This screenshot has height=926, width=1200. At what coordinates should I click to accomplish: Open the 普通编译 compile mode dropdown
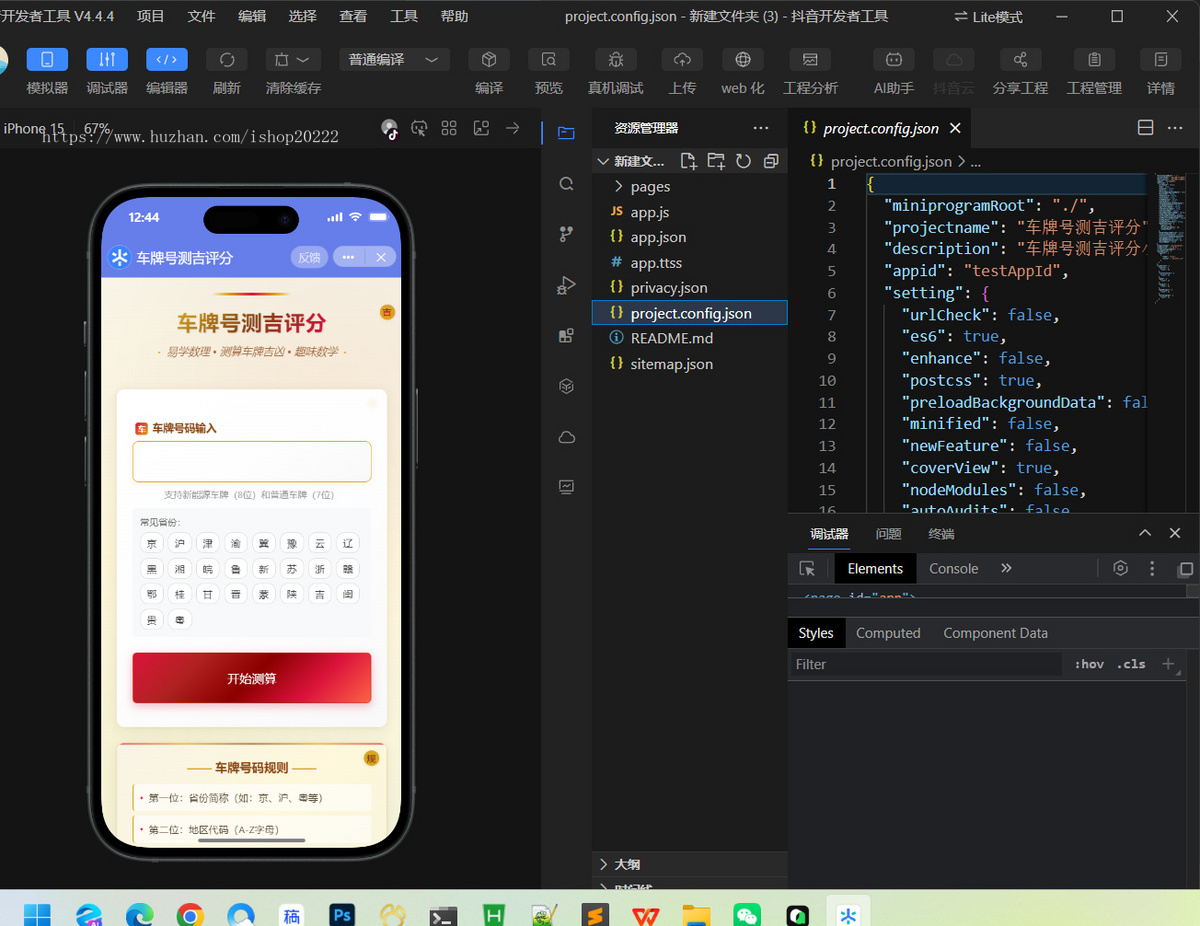(x=395, y=60)
